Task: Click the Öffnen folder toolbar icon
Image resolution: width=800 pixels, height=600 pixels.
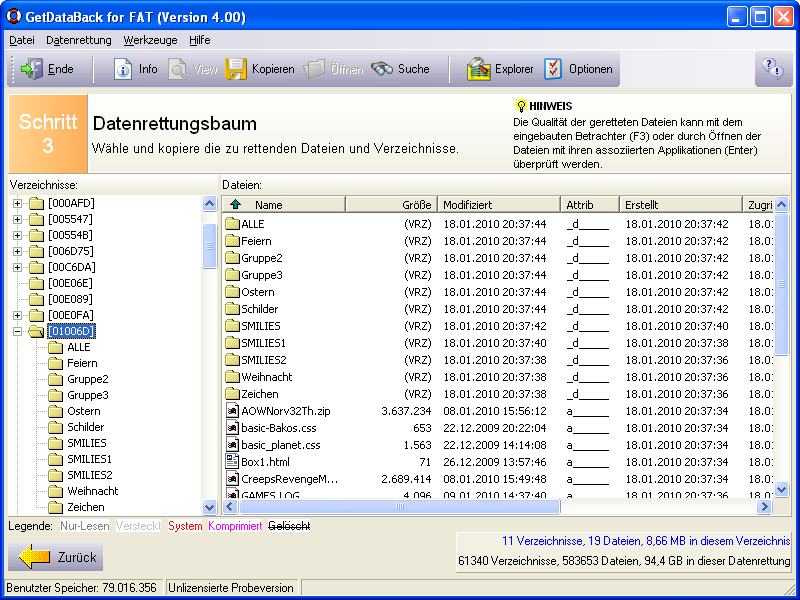Action: 314,69
